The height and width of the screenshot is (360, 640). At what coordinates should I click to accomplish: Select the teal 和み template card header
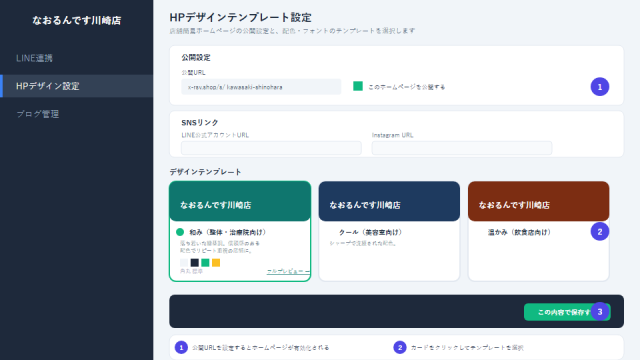tap(240, 201)
